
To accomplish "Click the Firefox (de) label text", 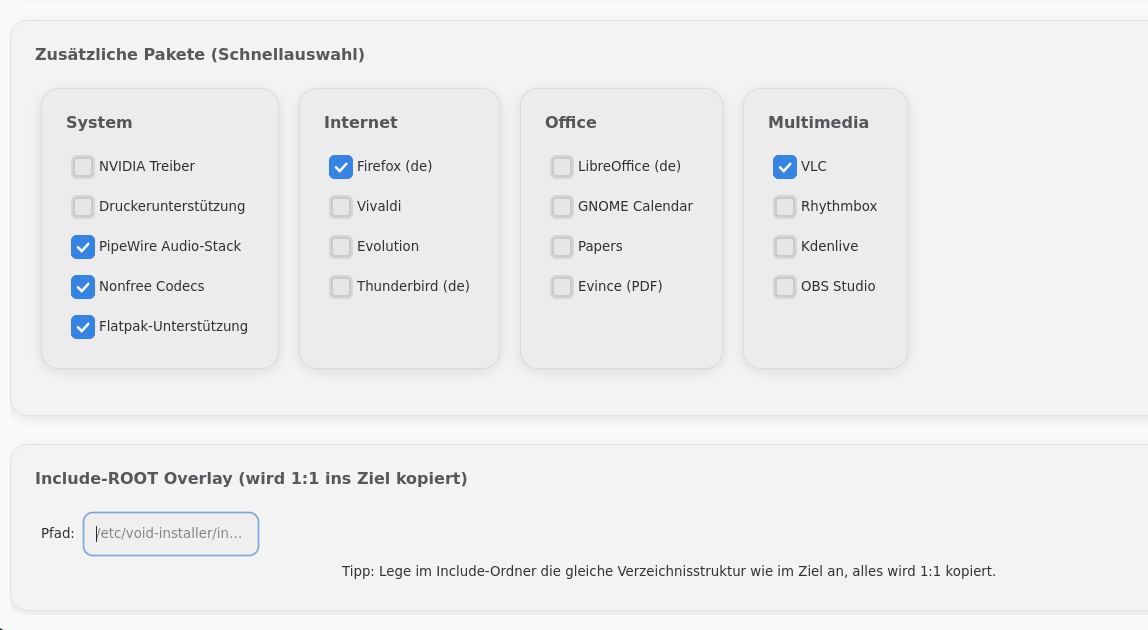I will point(394,166).
